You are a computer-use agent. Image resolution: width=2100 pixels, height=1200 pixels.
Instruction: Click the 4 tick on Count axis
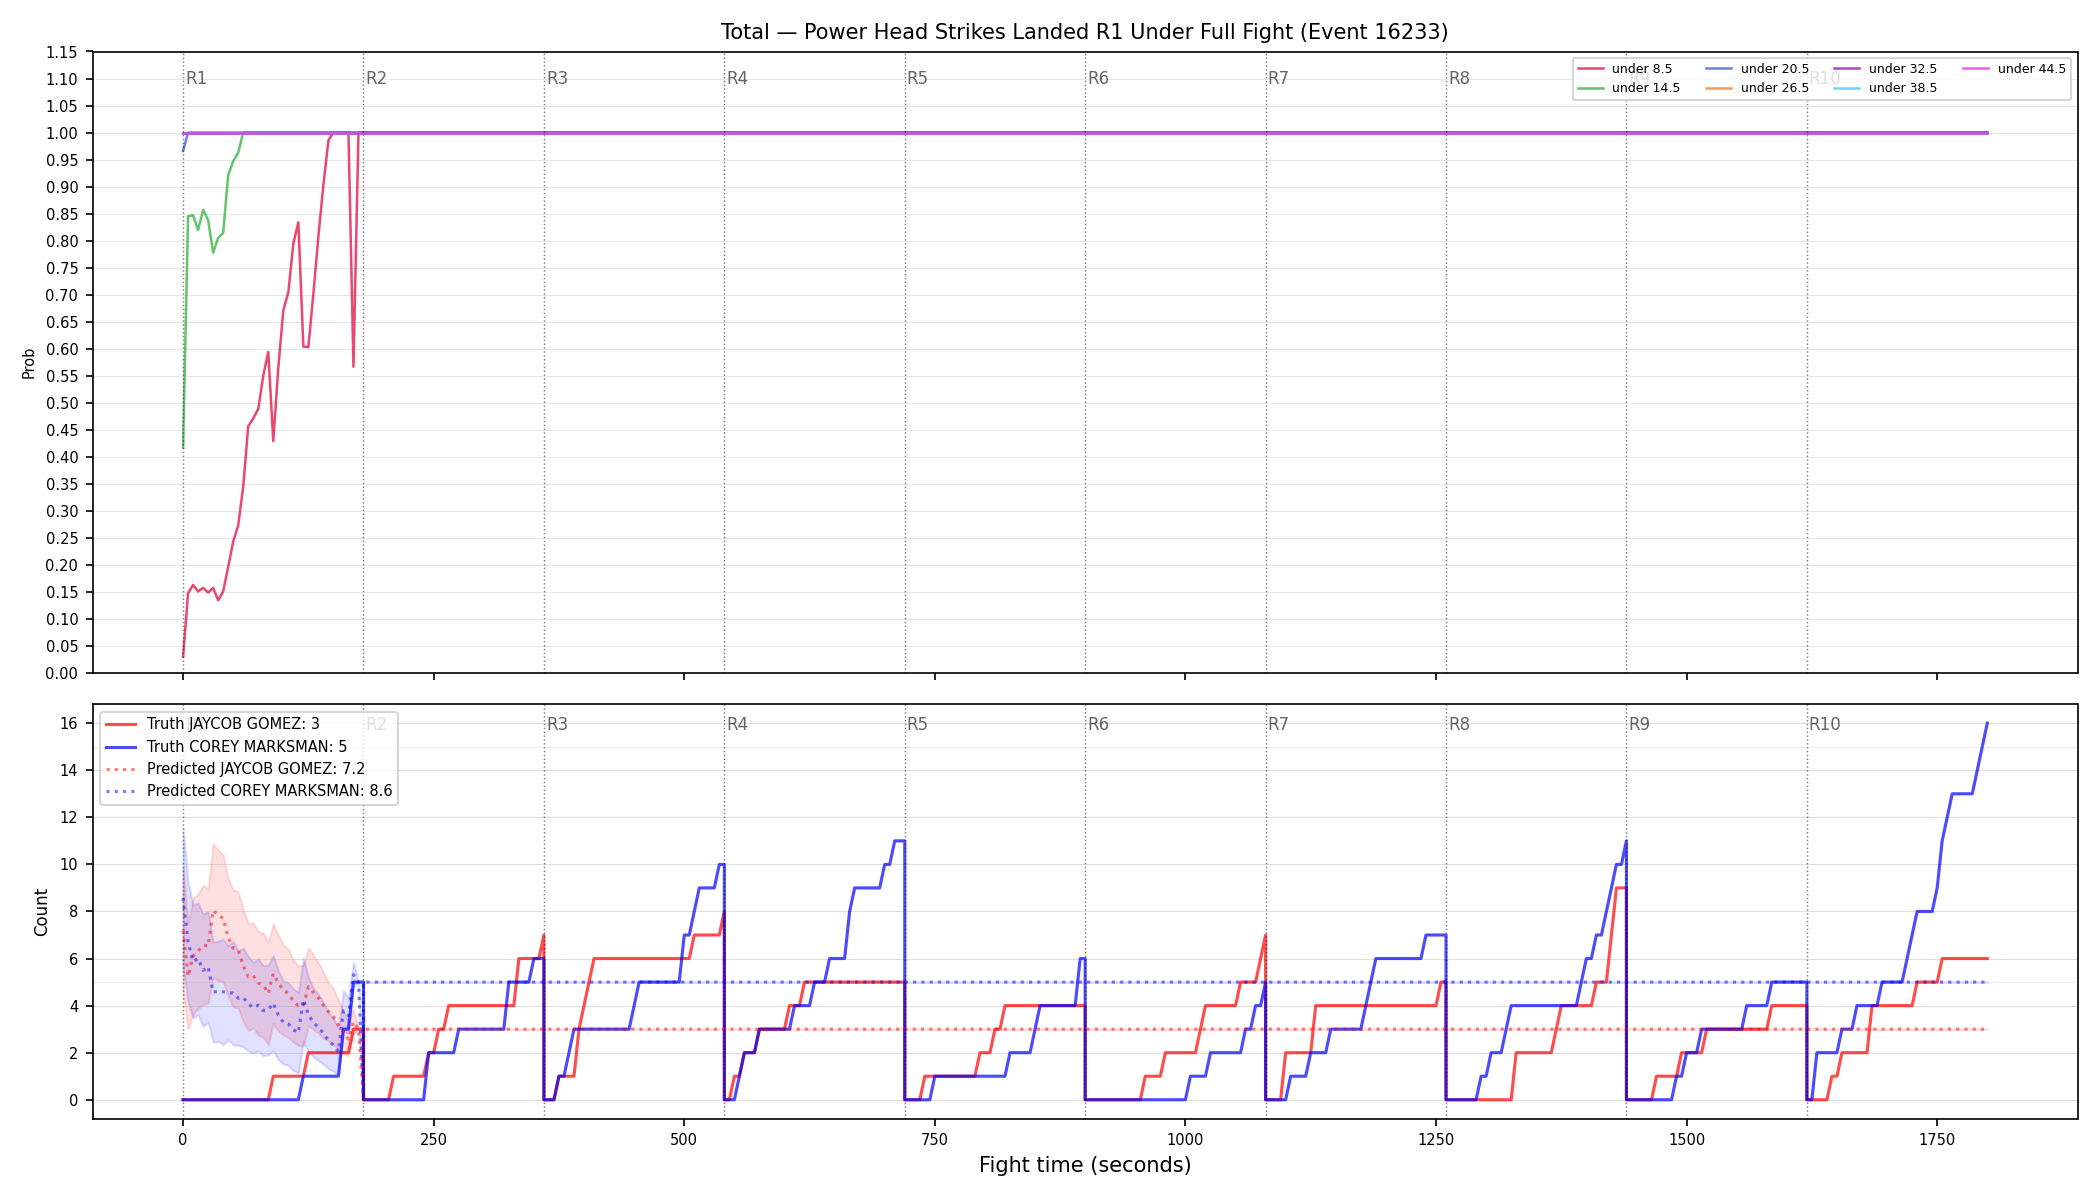(73, 1006)
